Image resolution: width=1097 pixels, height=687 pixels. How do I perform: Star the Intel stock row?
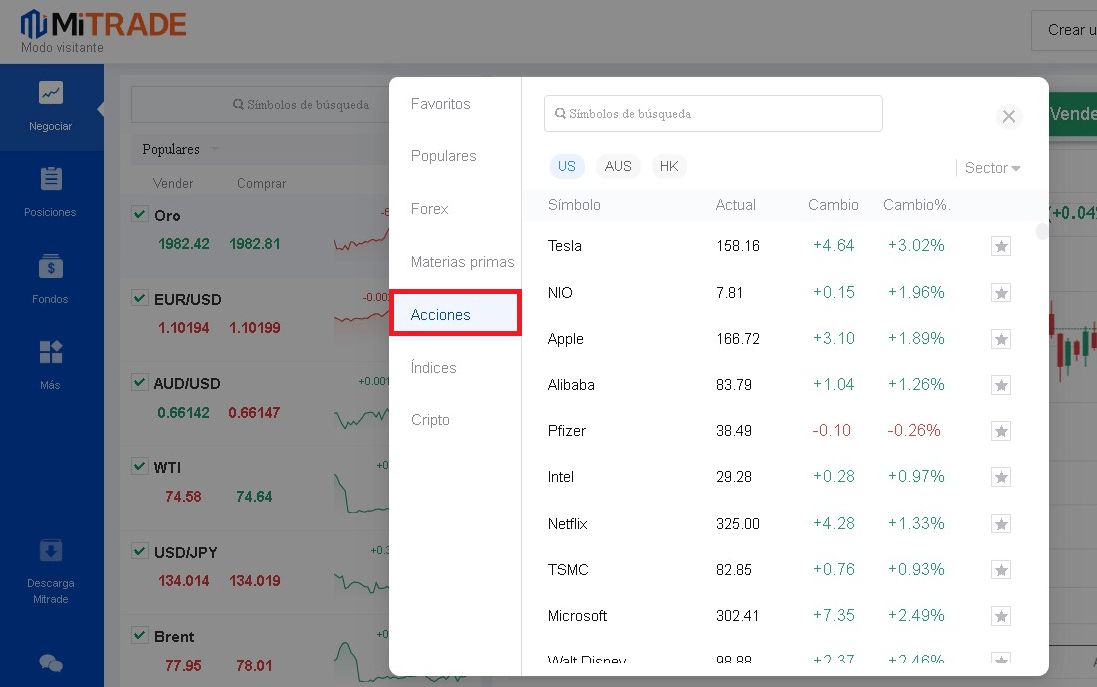(1001, 477)
